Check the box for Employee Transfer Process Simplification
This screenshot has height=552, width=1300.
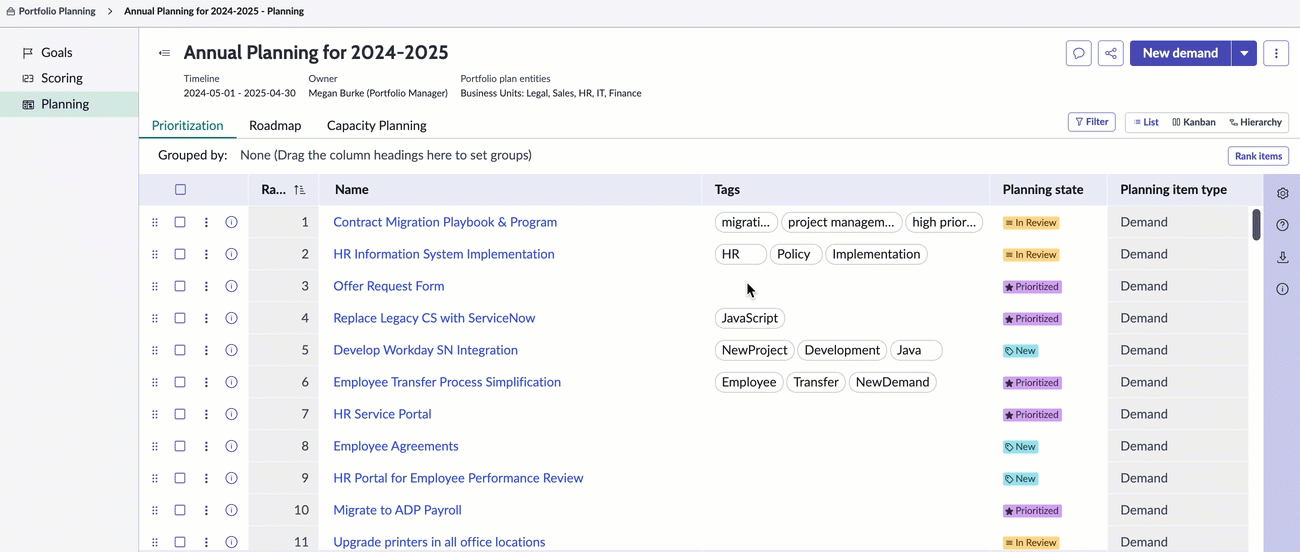(x=180, y=382)
